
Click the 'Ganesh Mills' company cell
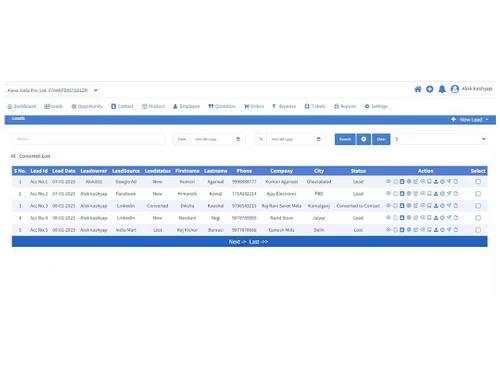point(281,230)
